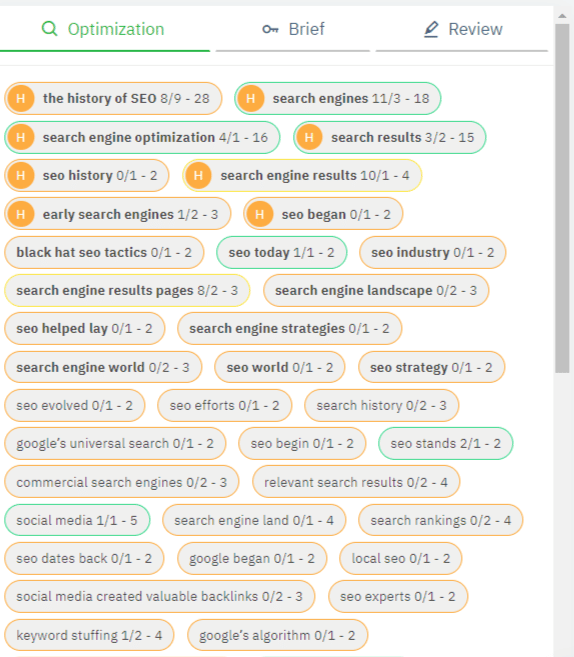This screenshot has height=657, width=574.
Task: Click the 'search engine results pages' chip
Action: pos(127,290)
